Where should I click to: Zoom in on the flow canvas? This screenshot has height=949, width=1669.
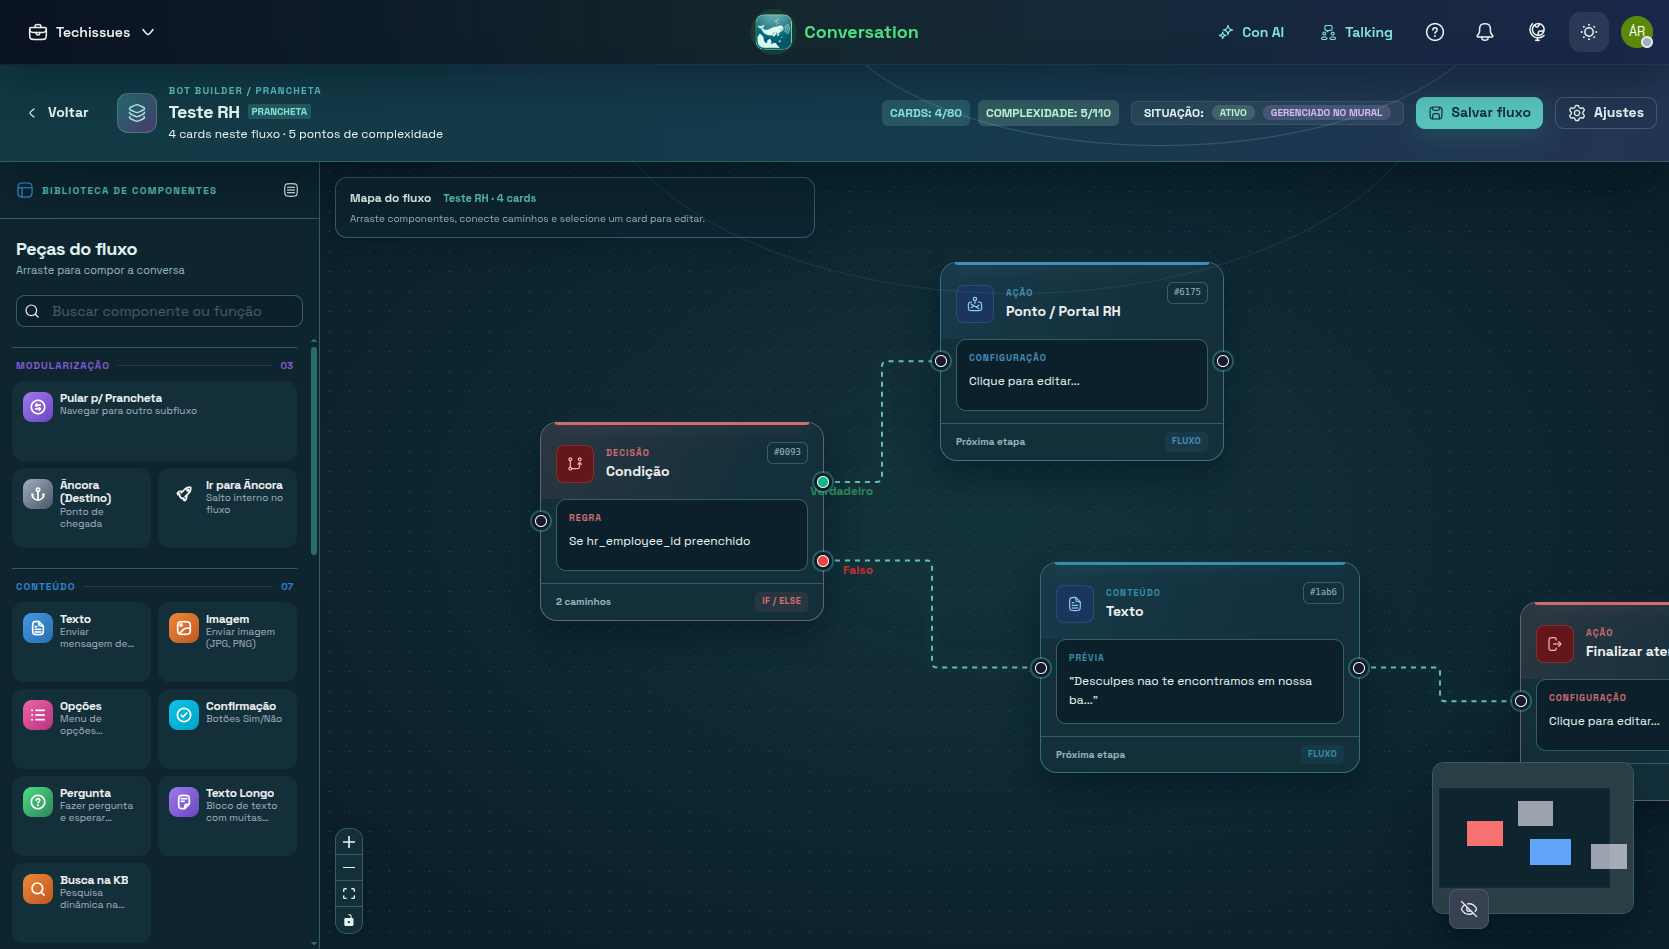(349, 842)
